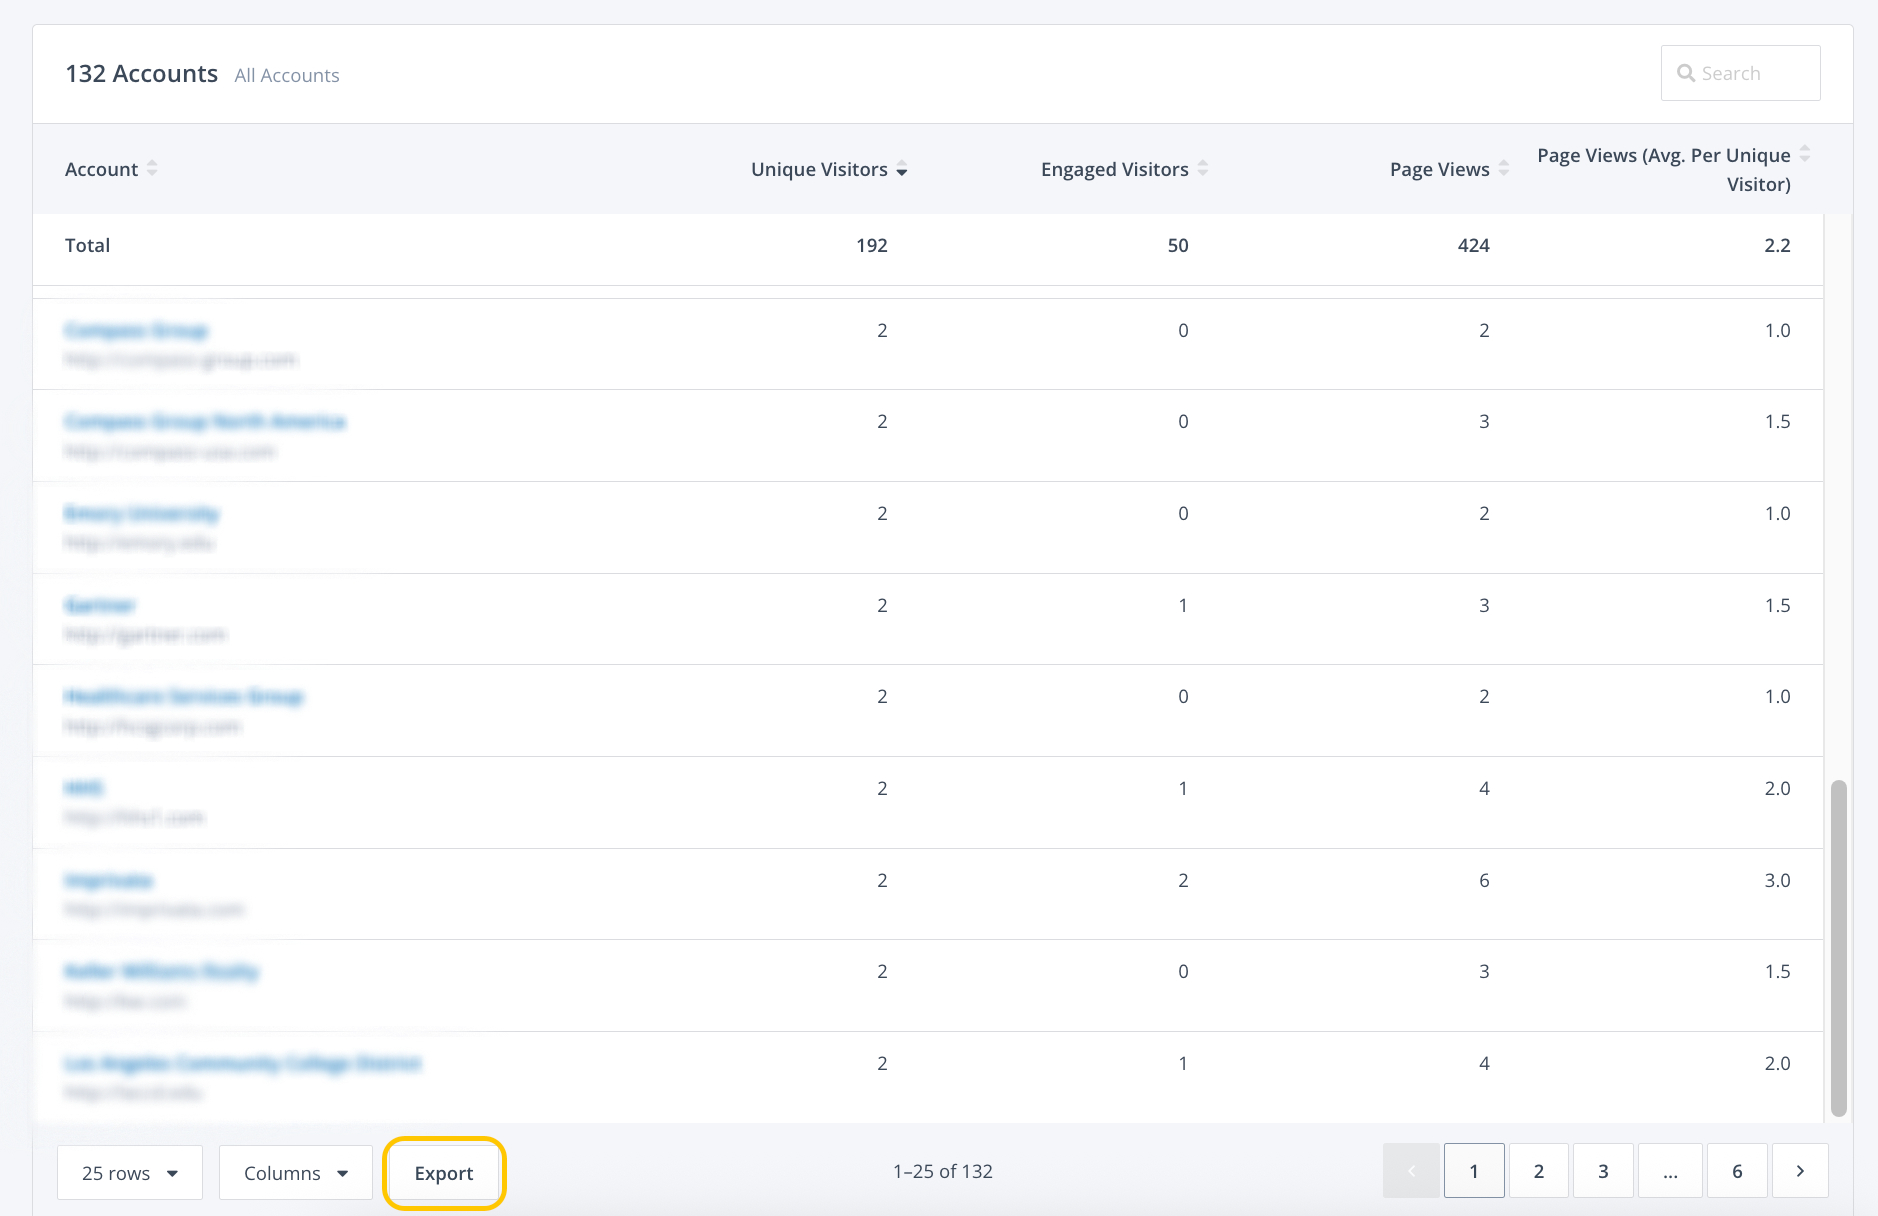
Task: Open the 25 rows dropdown
Action: [x=130, y=1173]
